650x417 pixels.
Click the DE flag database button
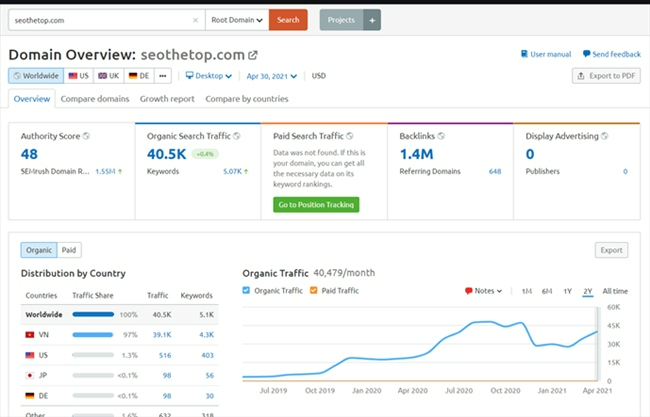pos(139,76)
